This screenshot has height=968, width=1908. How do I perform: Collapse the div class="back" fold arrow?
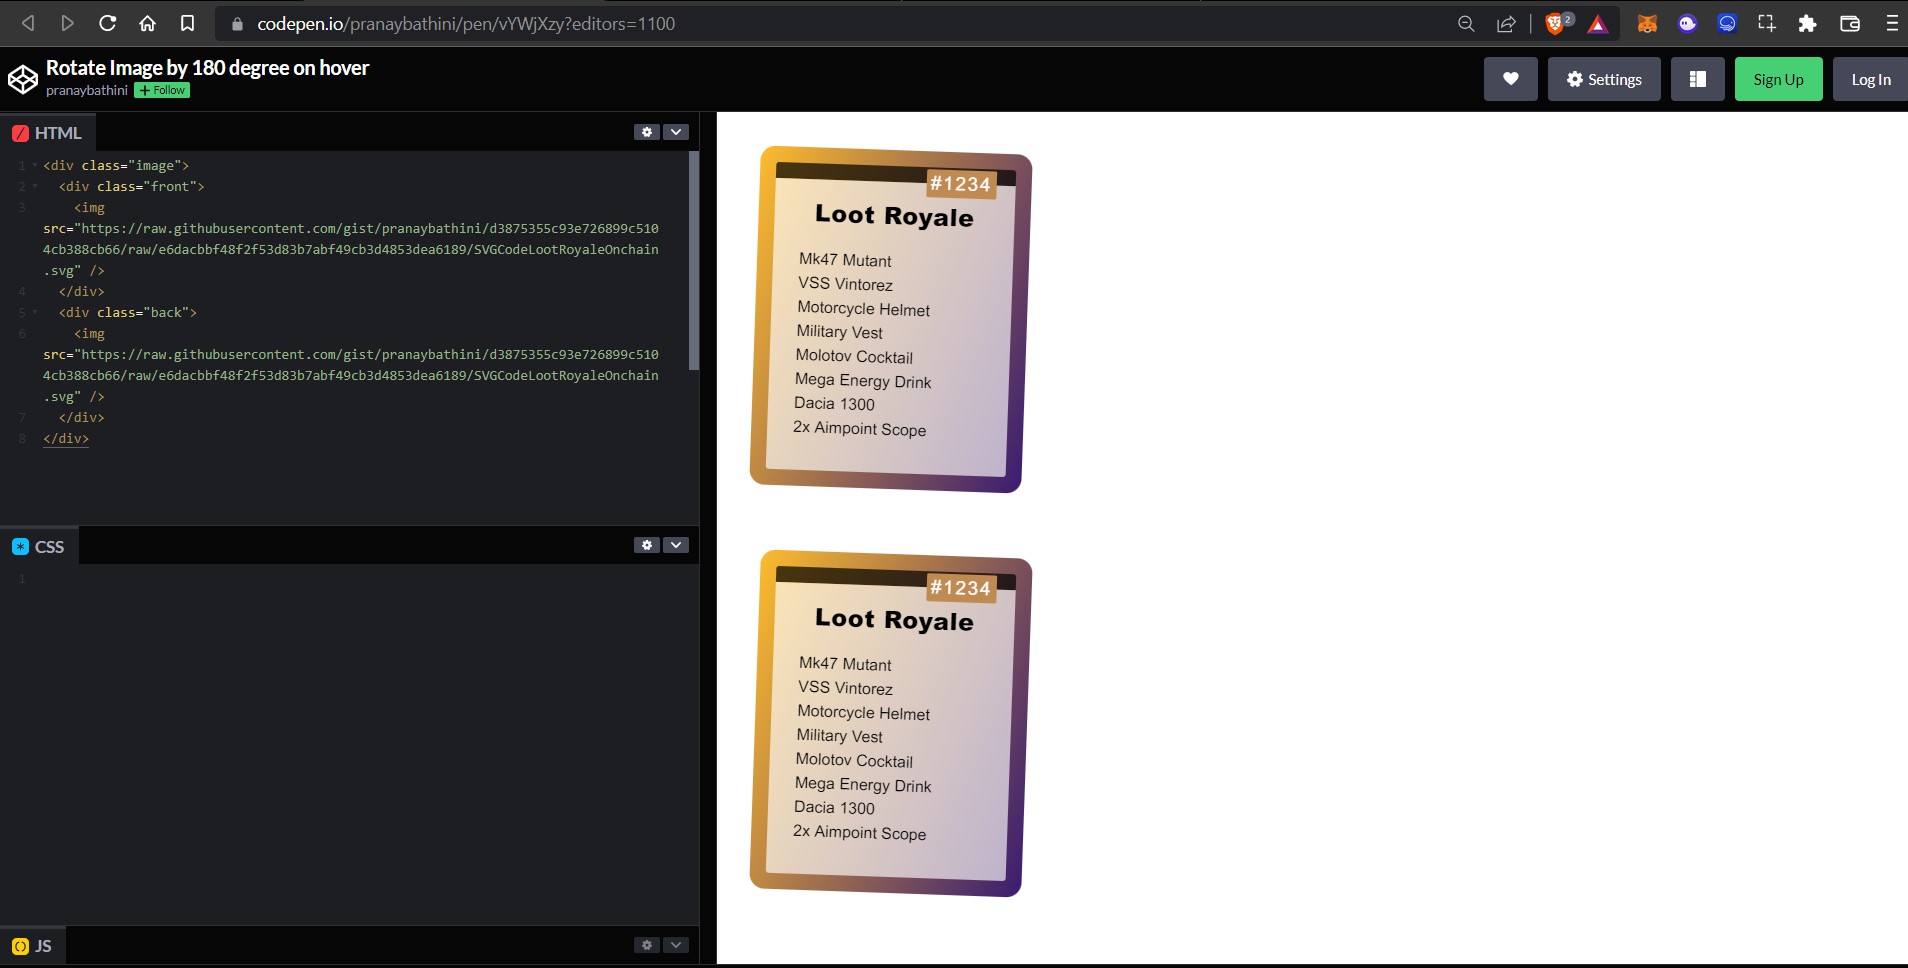click(x=35, y=312)
